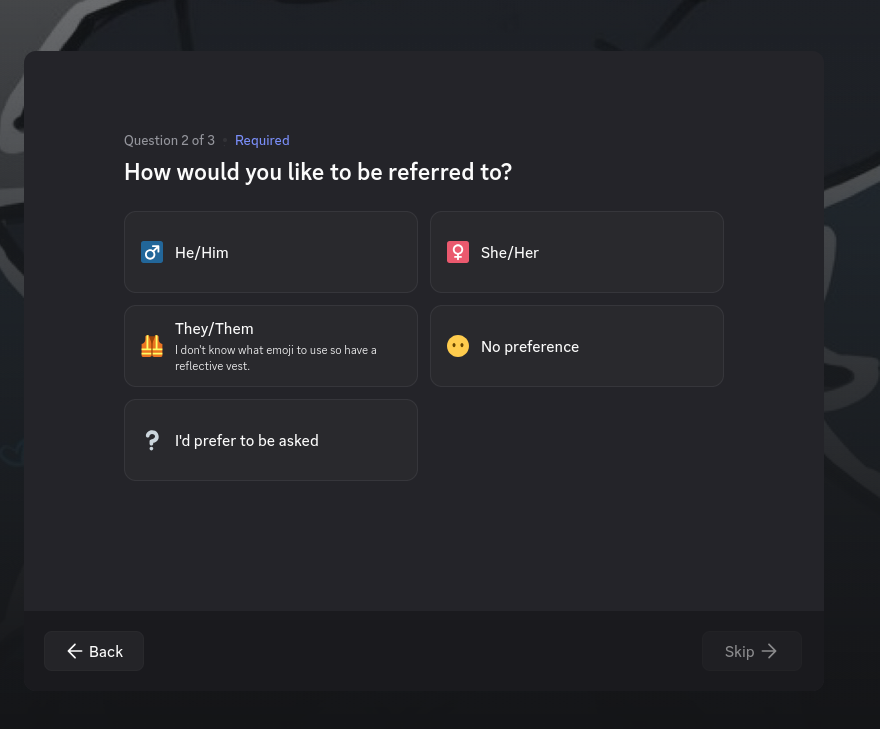Click the "How would you like" heading

(x=317, y=172)
